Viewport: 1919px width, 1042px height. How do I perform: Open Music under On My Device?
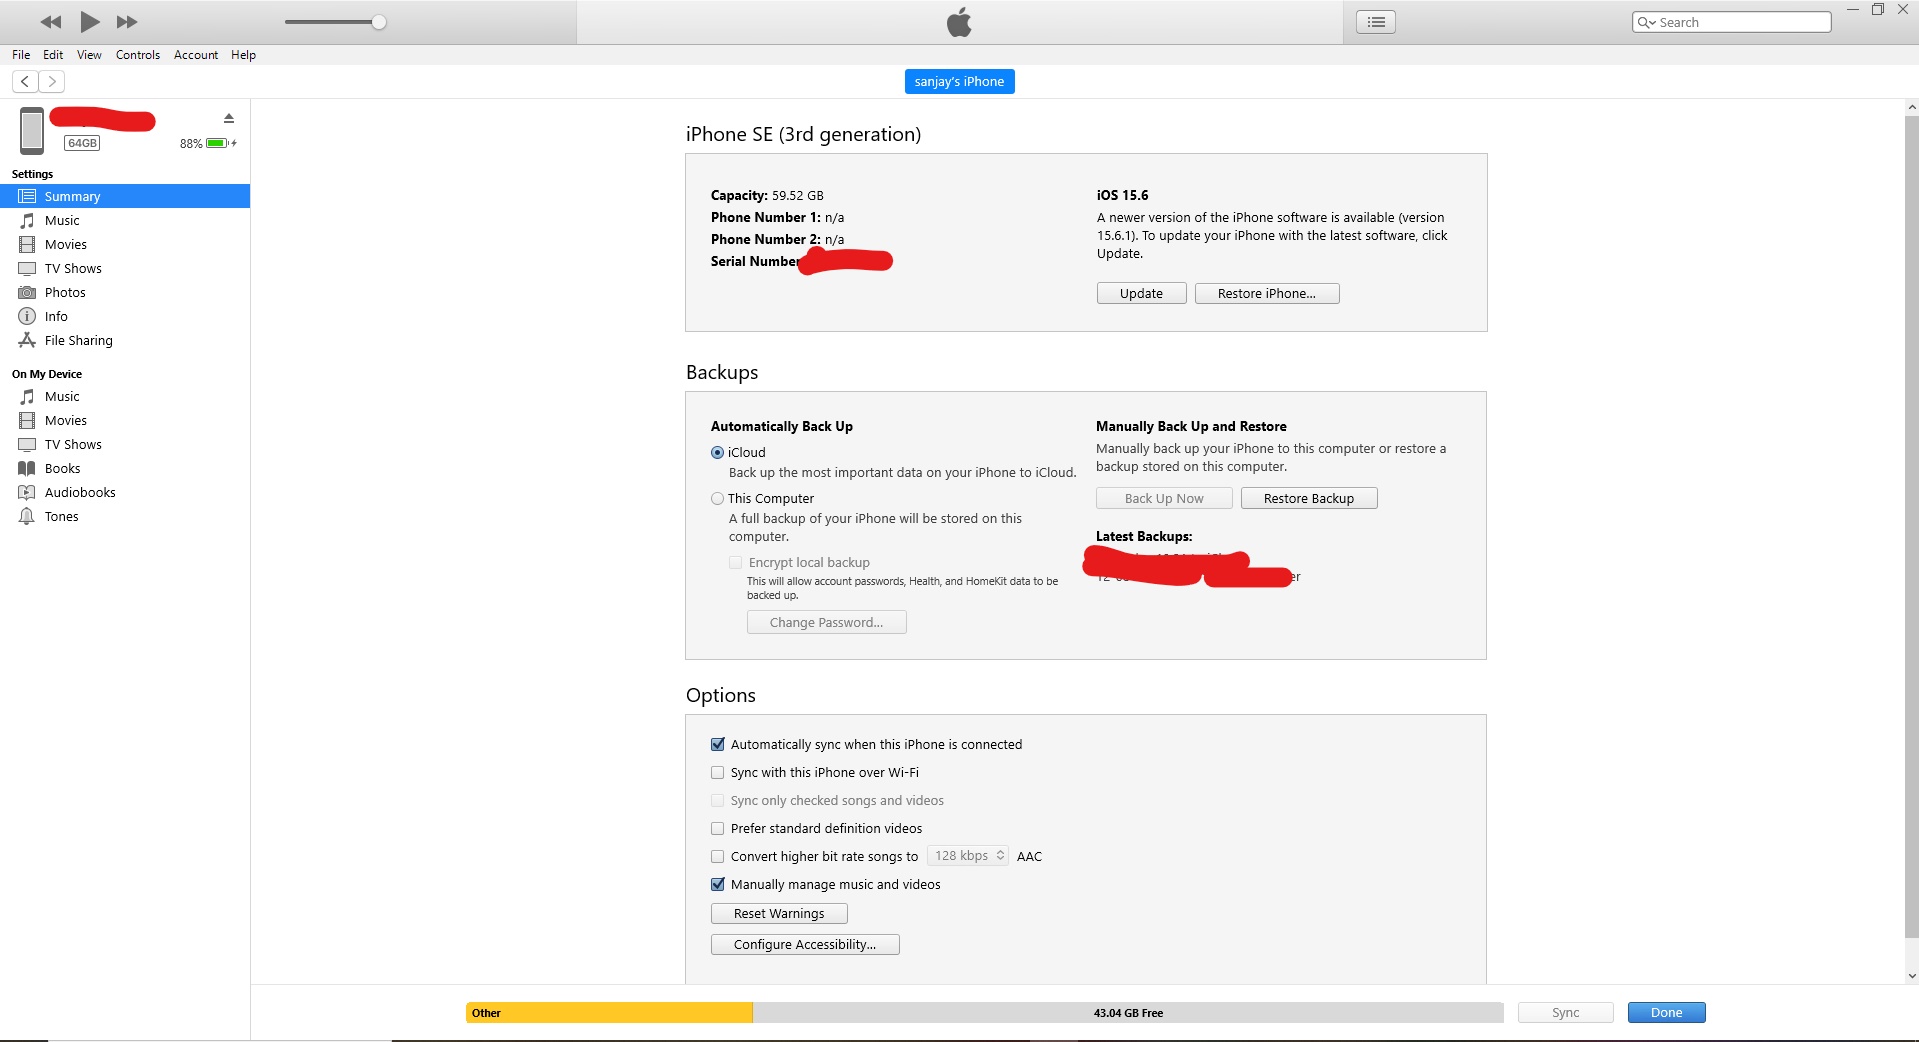125,396
